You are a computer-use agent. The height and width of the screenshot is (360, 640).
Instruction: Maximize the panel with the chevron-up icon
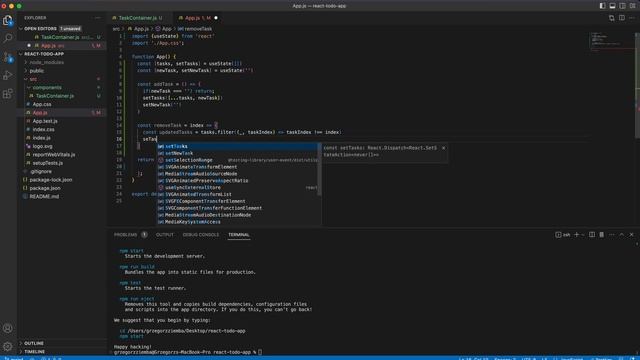tap(622, 235)
